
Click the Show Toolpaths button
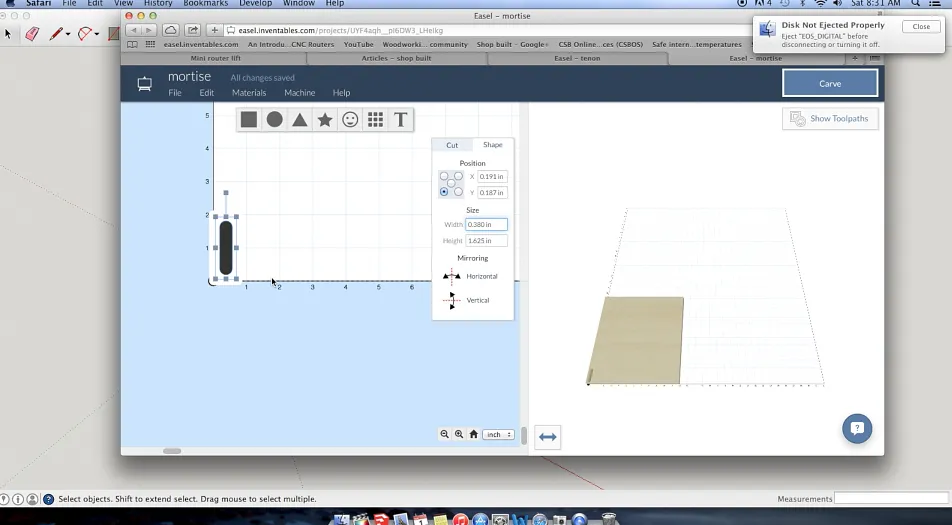point(831,119)
